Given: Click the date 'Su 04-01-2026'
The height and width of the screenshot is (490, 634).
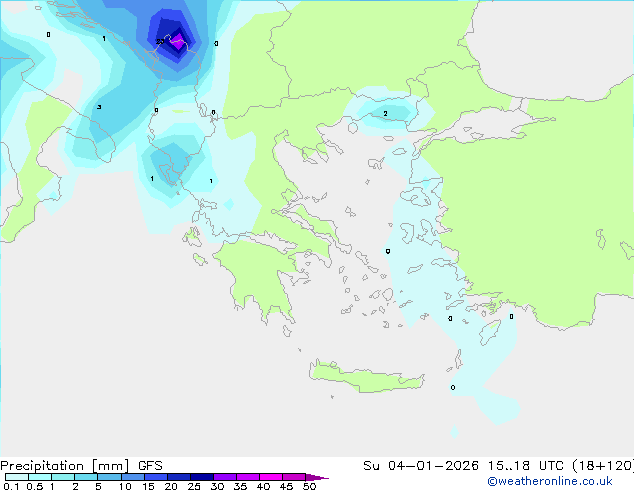Looking at the screenshot, I should (421, 466).
